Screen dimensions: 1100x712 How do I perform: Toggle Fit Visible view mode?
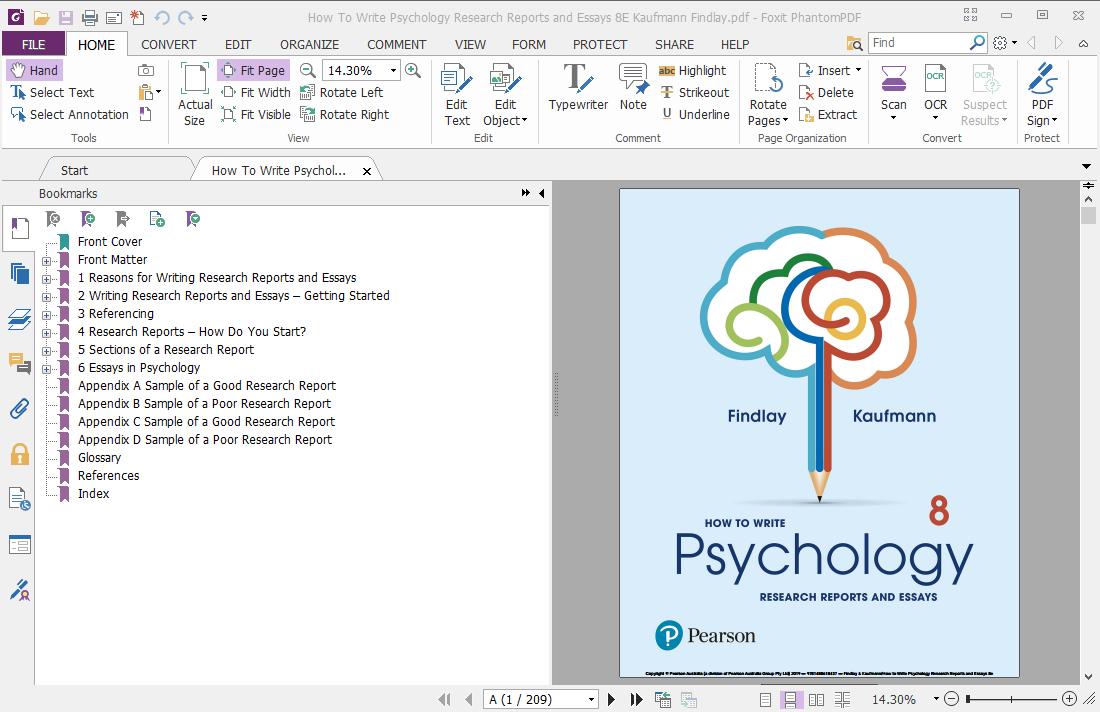pyautogui.click(x=255, y=114)
